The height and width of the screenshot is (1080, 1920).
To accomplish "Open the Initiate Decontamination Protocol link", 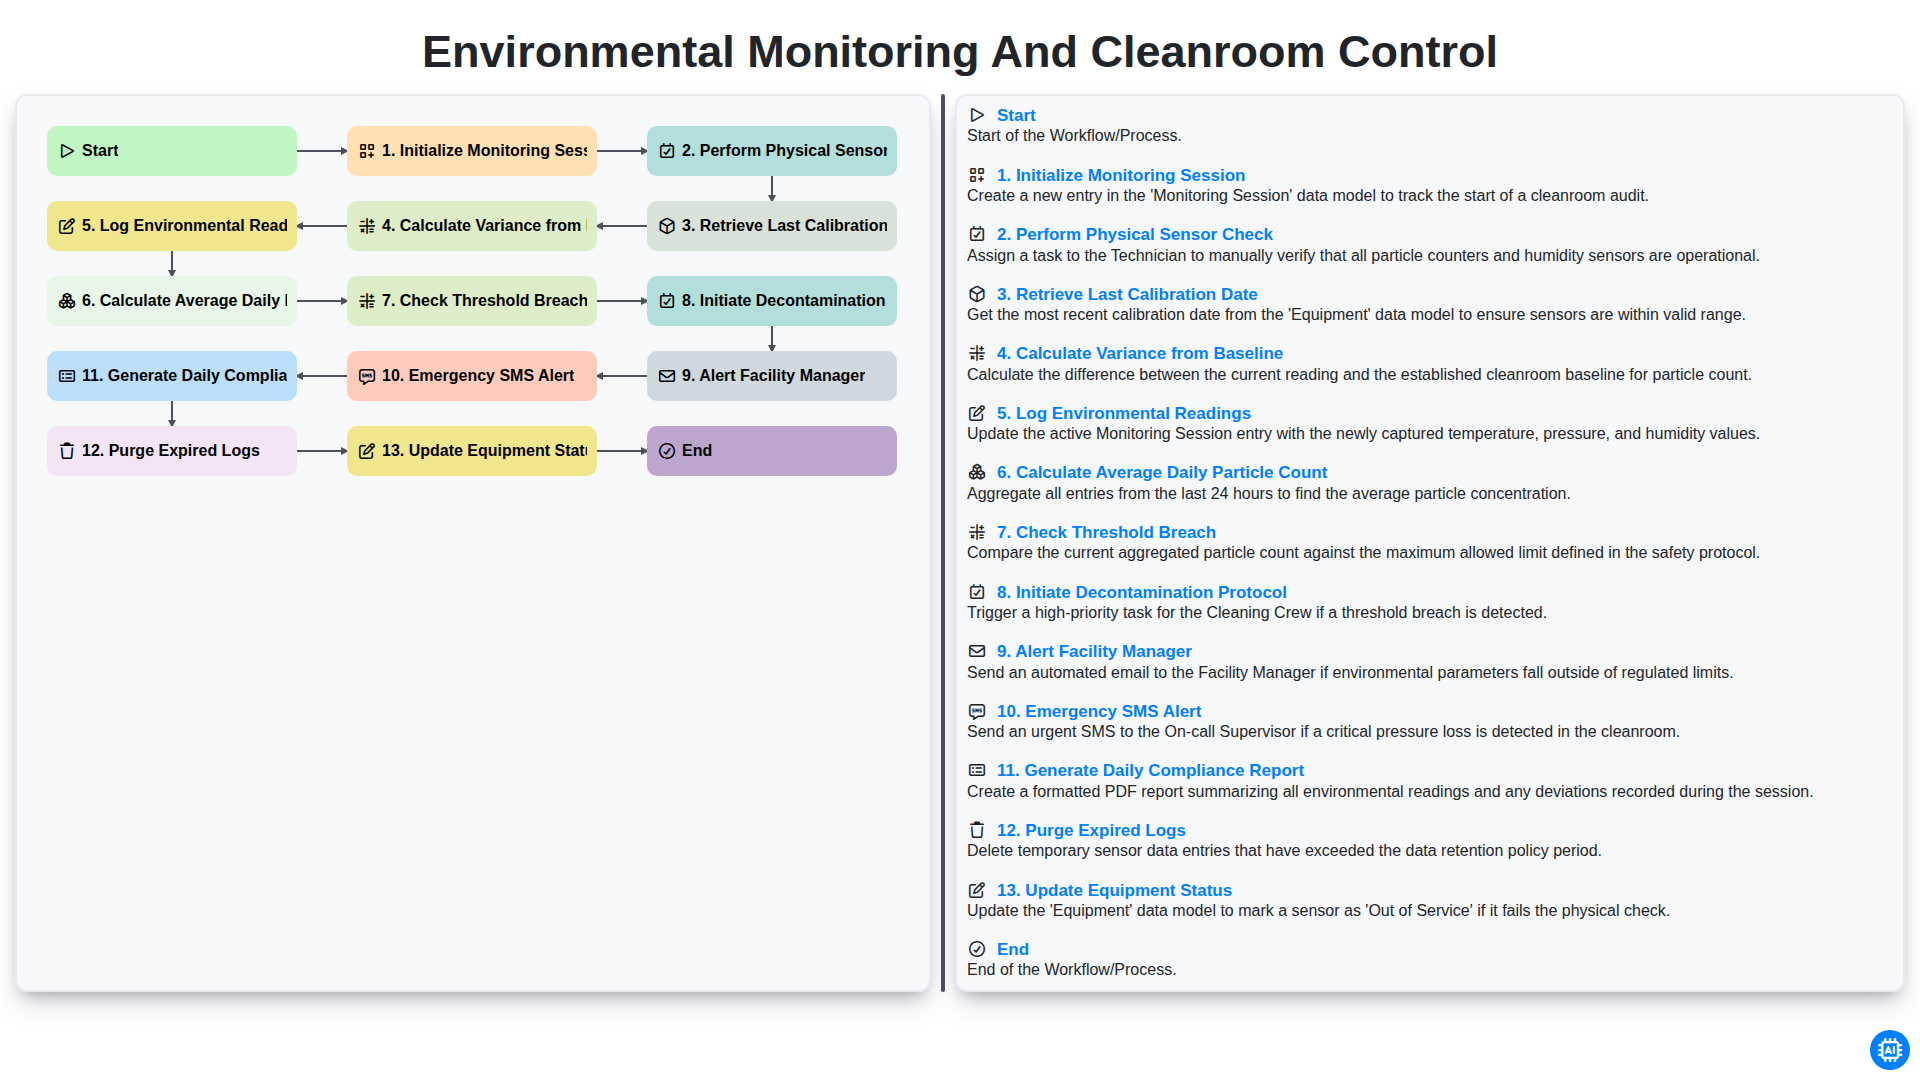I will (1141, 592).
